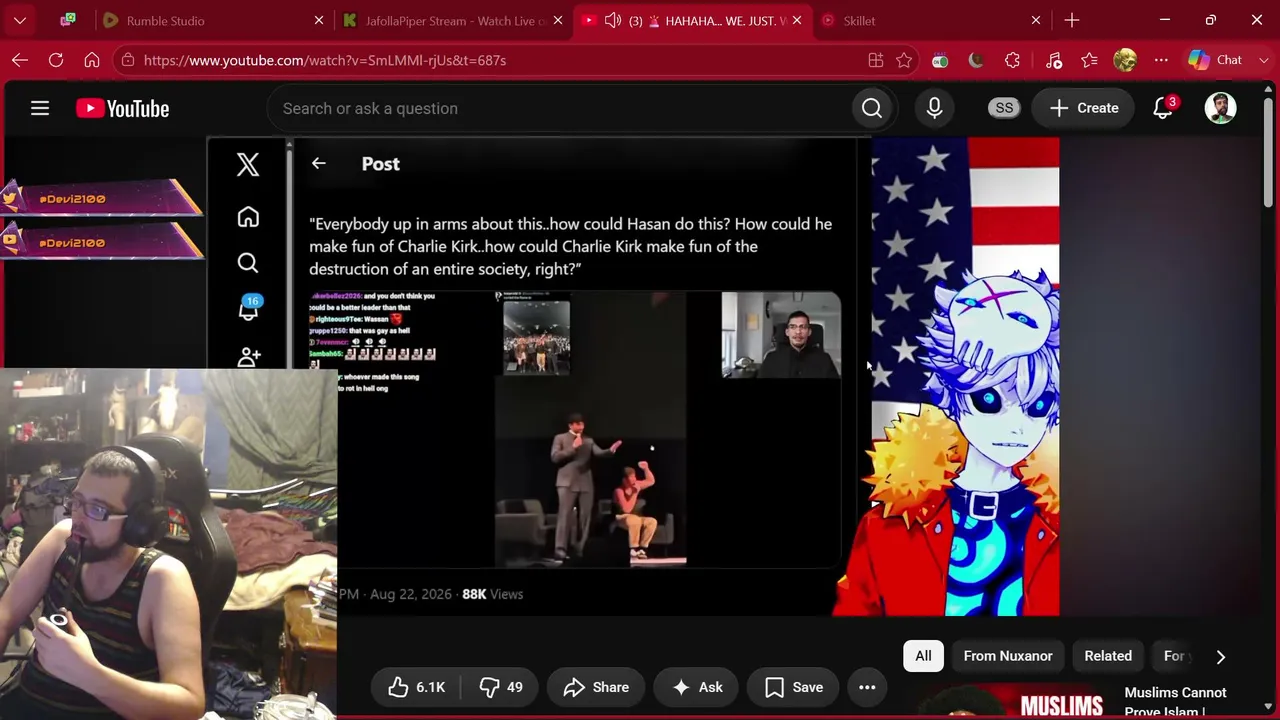The image size is (1280, 720).
Task: Open Copilot Chat in the toolbar
Action: pos(1216,60)
